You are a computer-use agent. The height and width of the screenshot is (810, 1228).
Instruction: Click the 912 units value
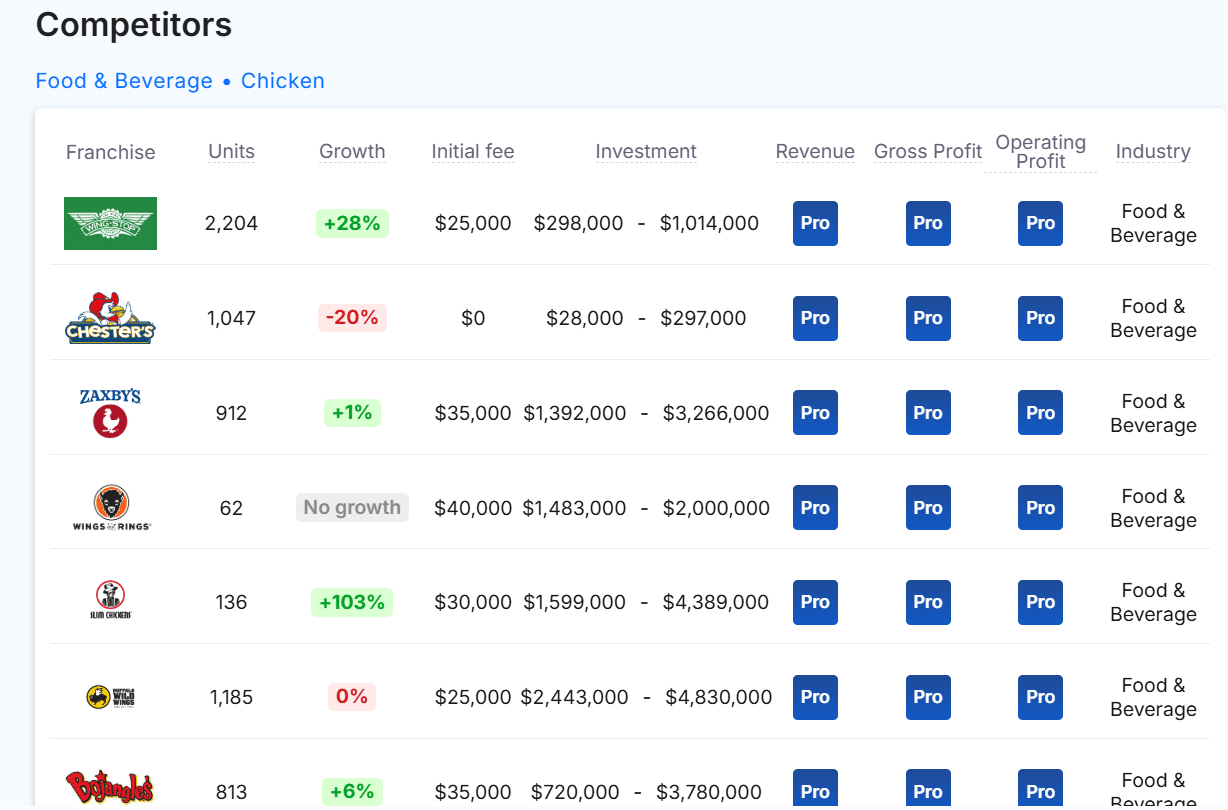click(231, 413)
